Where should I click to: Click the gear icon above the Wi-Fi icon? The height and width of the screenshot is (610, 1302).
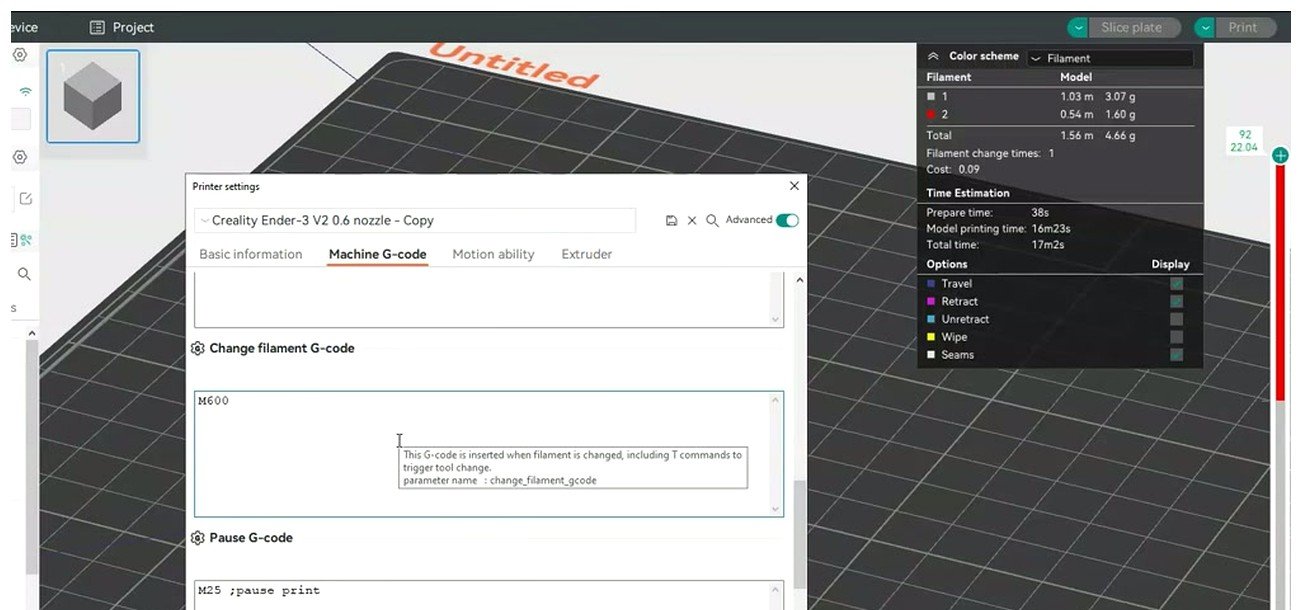[20, 55]
